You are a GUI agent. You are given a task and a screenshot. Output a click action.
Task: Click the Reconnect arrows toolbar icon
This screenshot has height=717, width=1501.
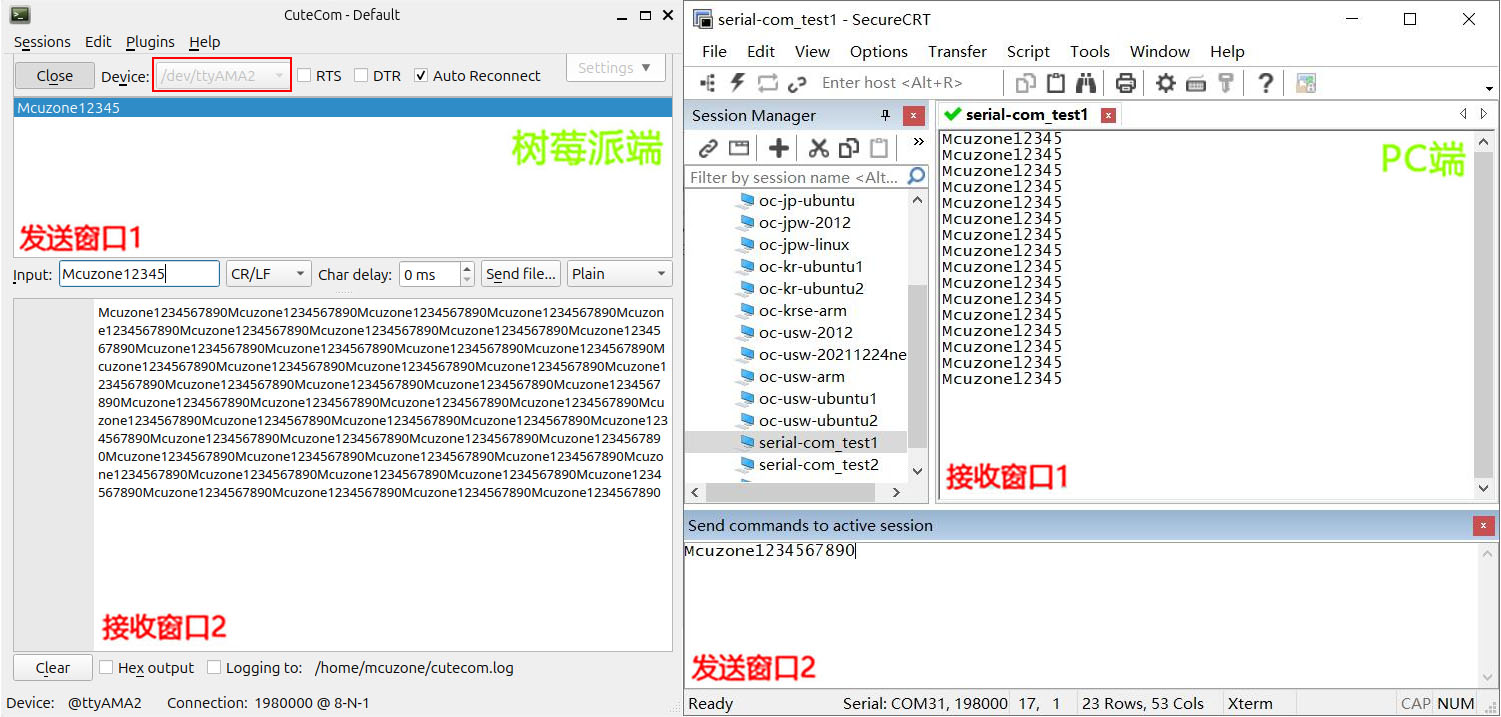click(768, 83)
